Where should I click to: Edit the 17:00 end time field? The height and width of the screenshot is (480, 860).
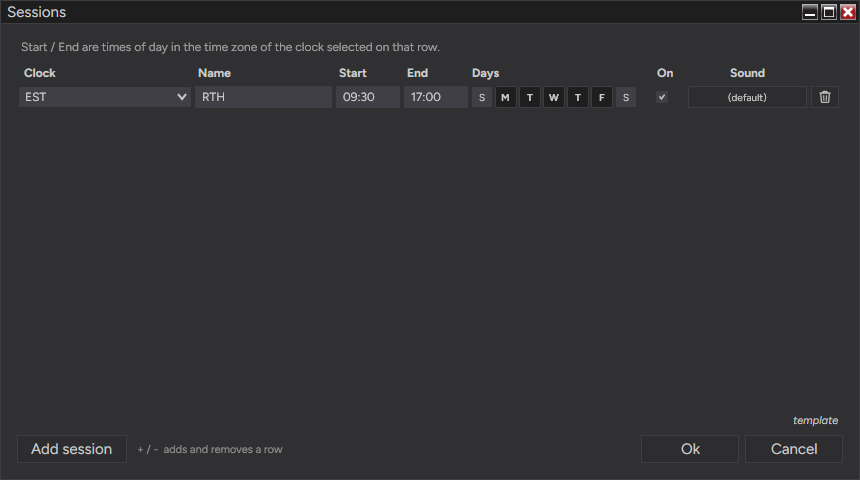click(435, 97)
